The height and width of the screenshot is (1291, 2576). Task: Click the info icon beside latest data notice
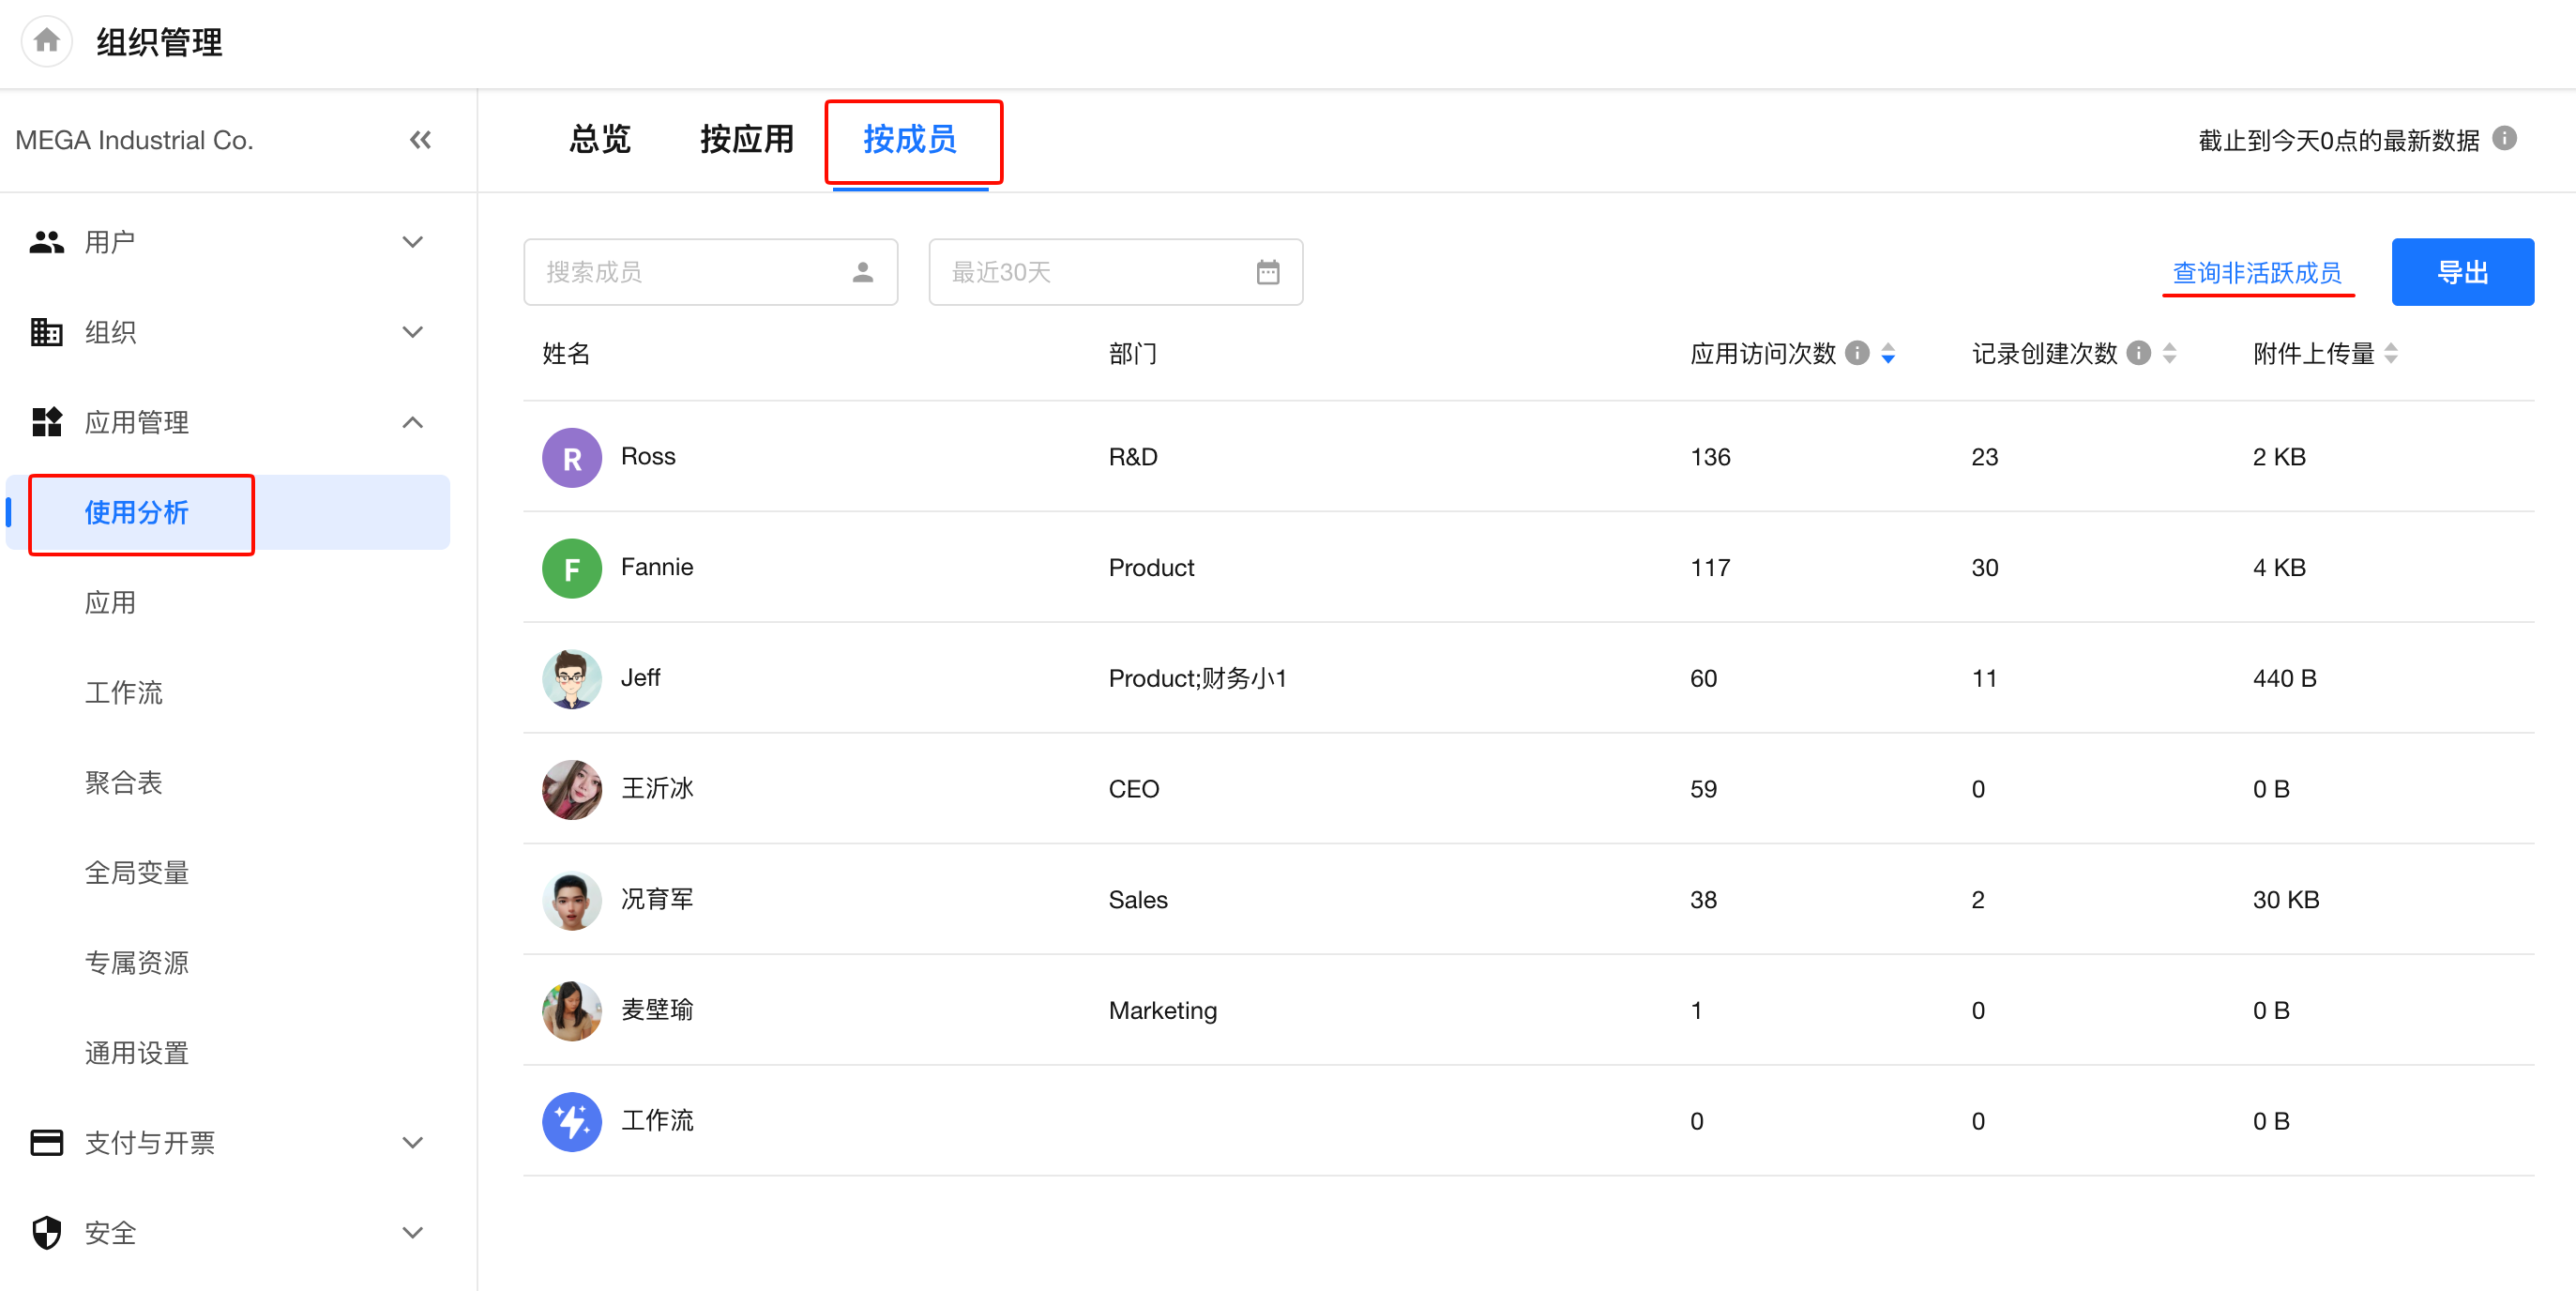[x=2504, y=139]
